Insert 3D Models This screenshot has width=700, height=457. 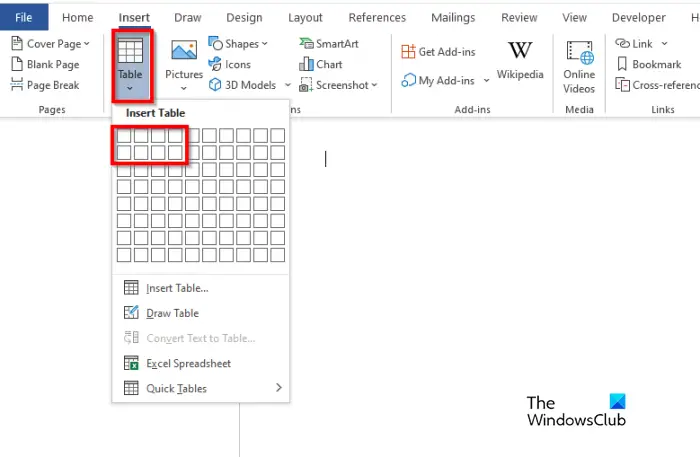point(242,85)
